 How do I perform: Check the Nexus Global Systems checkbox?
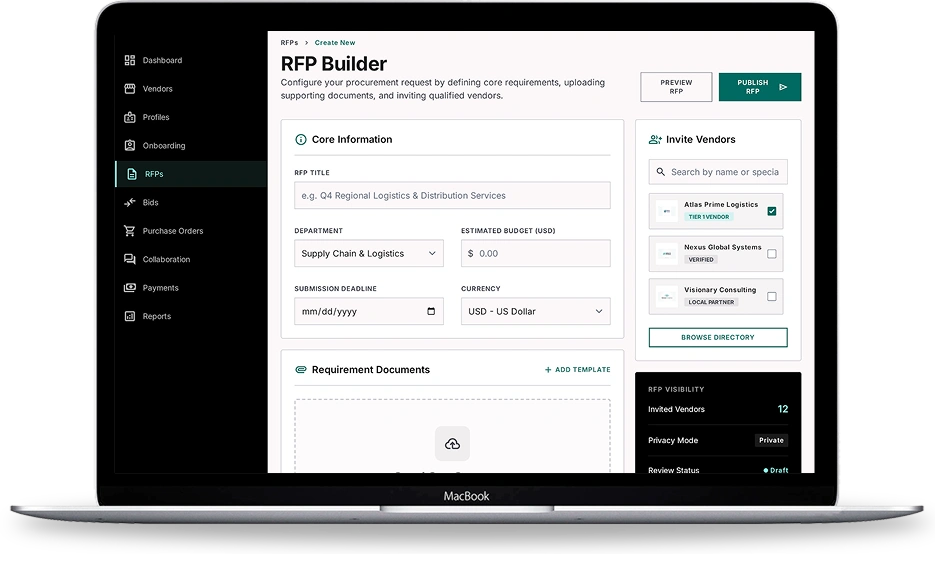point(772,254)
